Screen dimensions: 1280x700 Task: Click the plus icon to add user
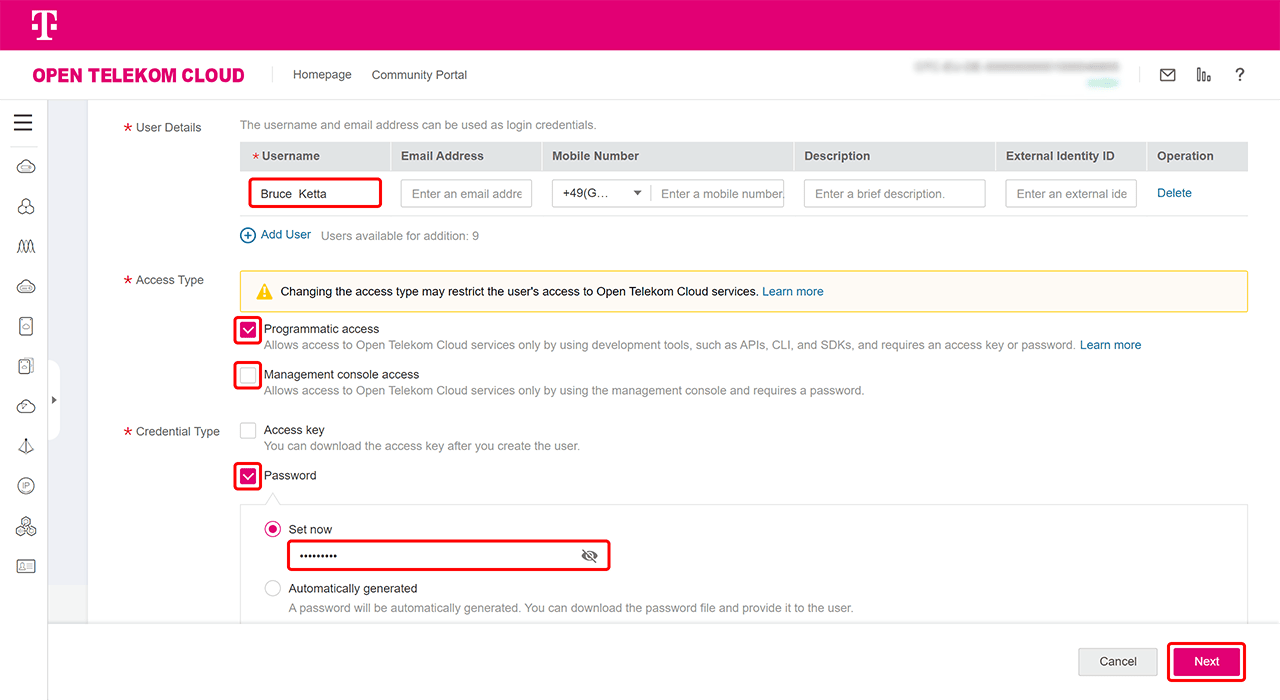(x=248, y=235)
